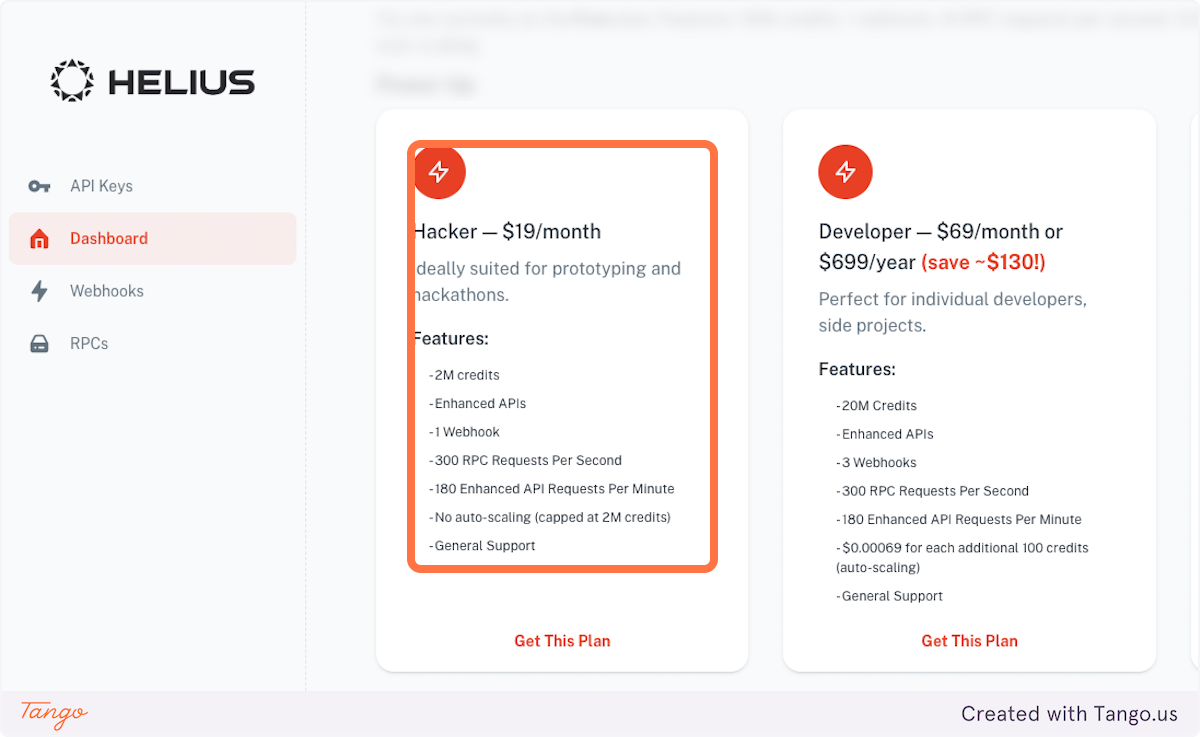Click the Created with Tango.us link
Image resolution: width=1200 pixels, height=737 pixels.
pyautogui.click(x=1069, y=714)
